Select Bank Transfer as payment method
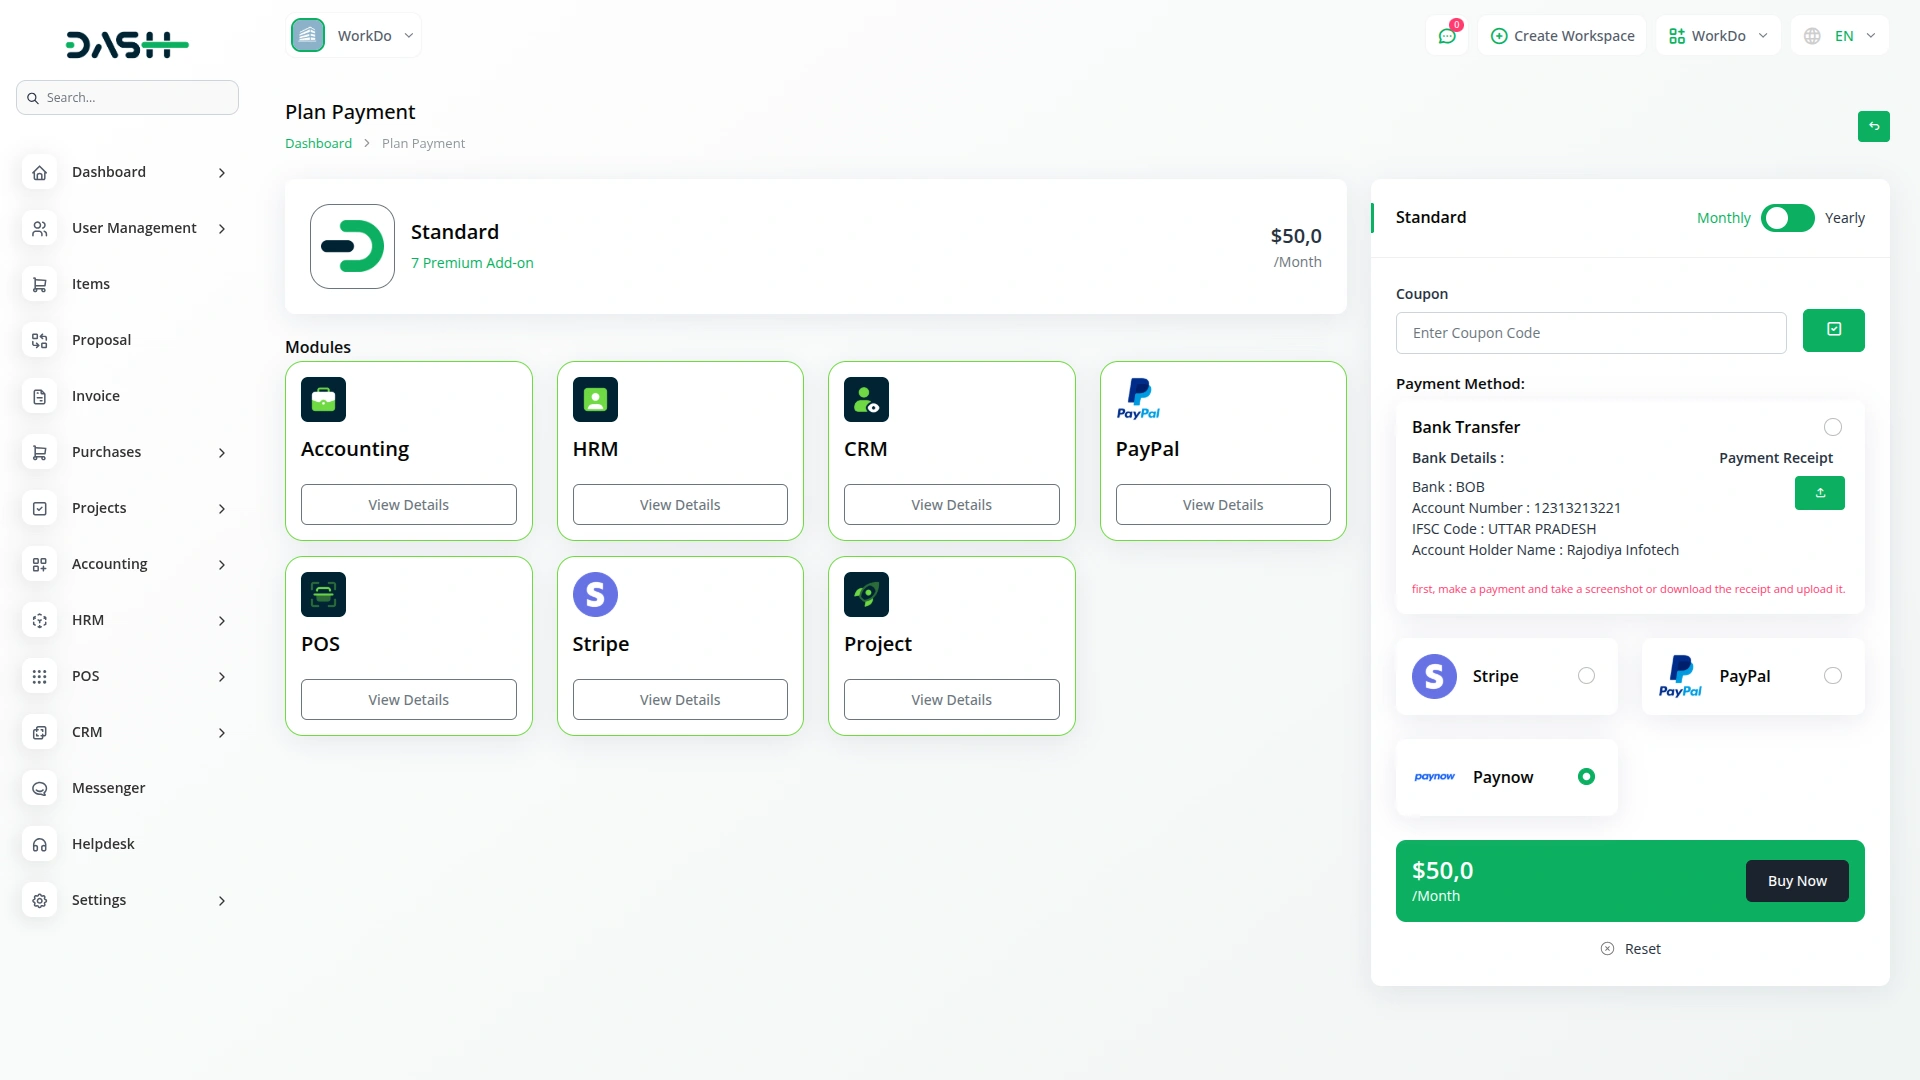The width and height of the screenshot is (1920, 1080). click(x=1833, y=427)
